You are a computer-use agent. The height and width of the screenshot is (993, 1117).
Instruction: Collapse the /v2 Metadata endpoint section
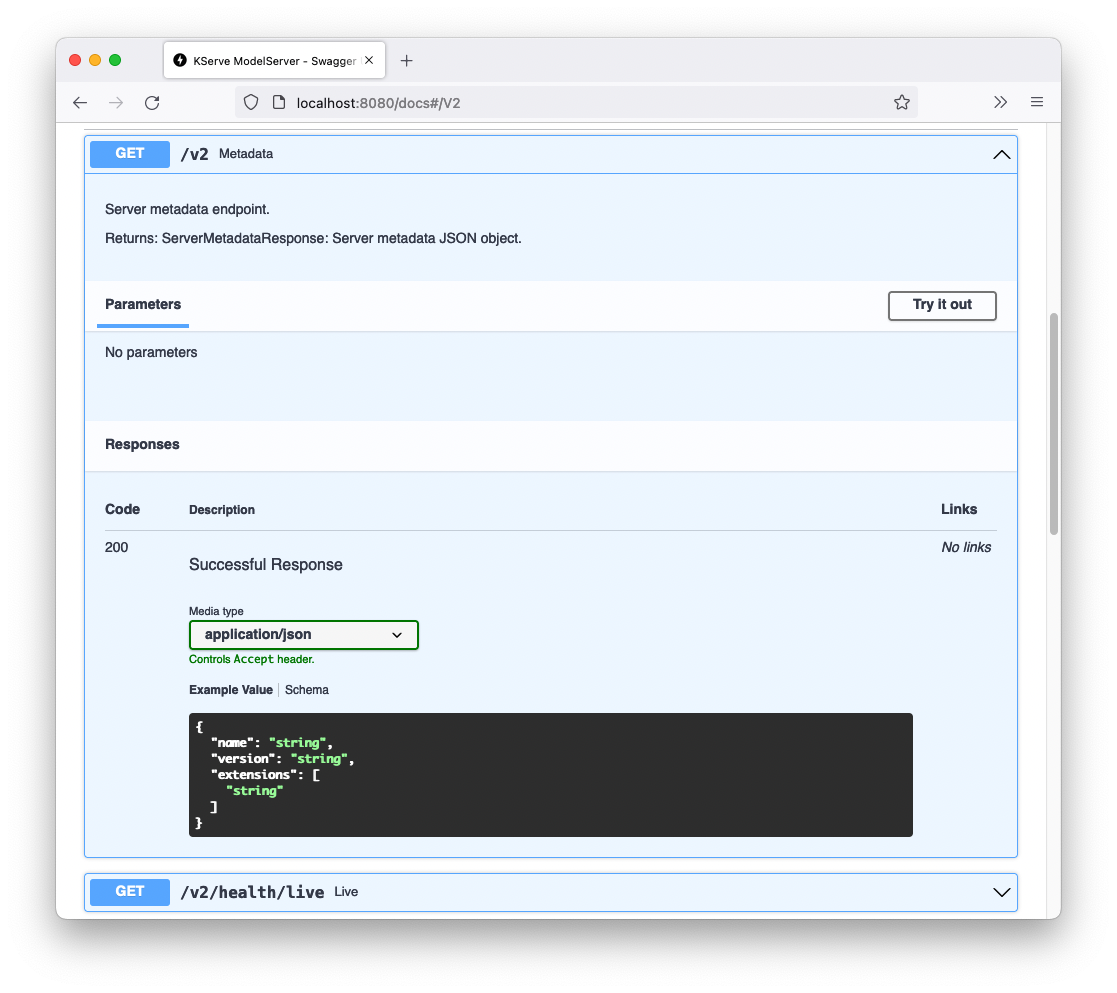(1001, 154)
